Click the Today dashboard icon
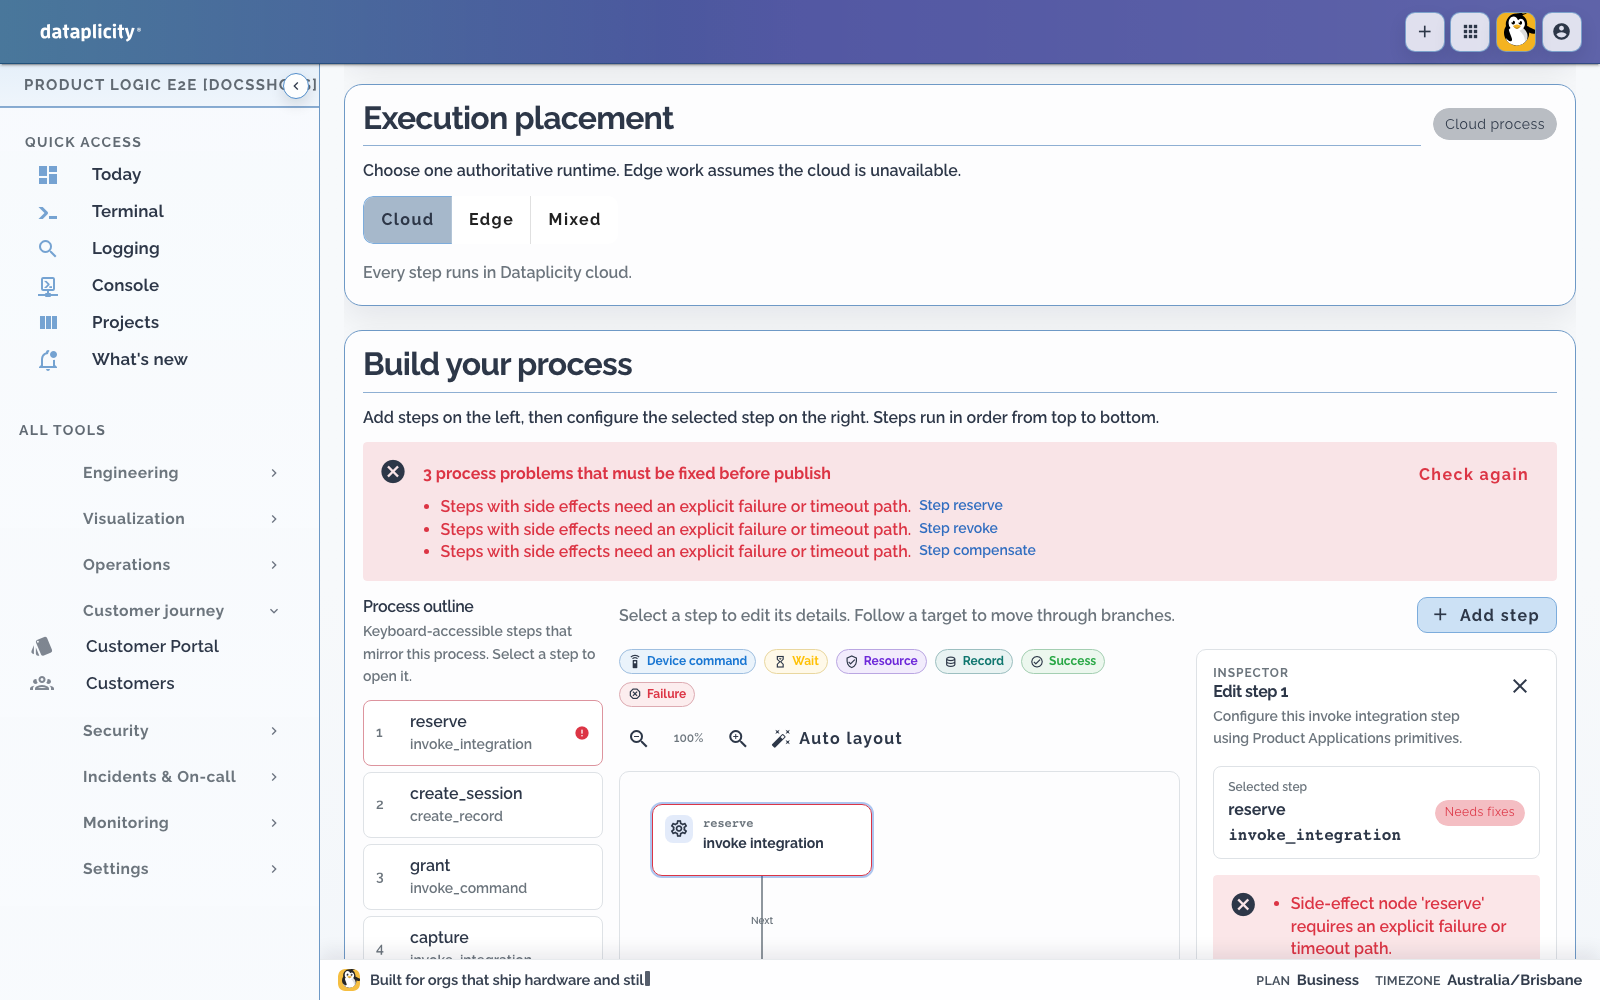Screen dimensions: 1600x1000 pos(48,175)
